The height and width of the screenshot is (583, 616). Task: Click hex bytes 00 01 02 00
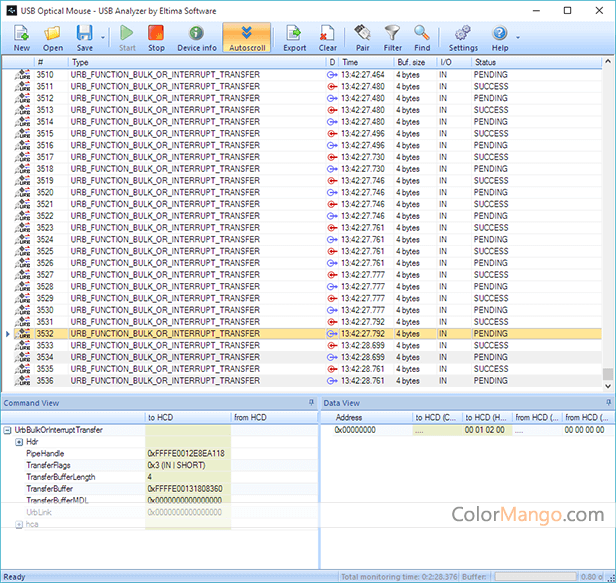pos(484,430)
